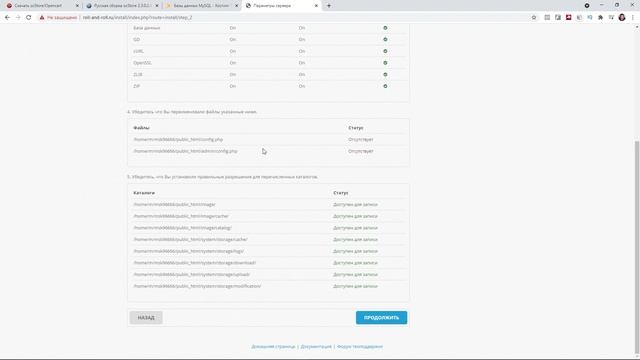Bookmark this page with the star icon

(x=534, y=18)
